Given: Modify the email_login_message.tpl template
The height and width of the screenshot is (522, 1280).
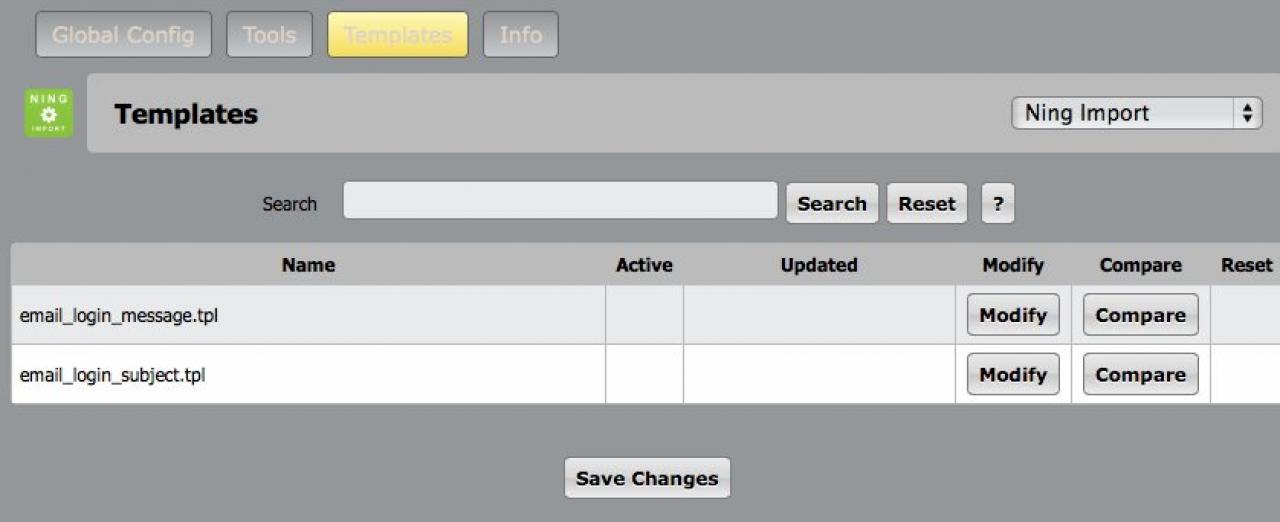Looking at the screenshot, I should pyautogui.click(x=1012, y=315).
